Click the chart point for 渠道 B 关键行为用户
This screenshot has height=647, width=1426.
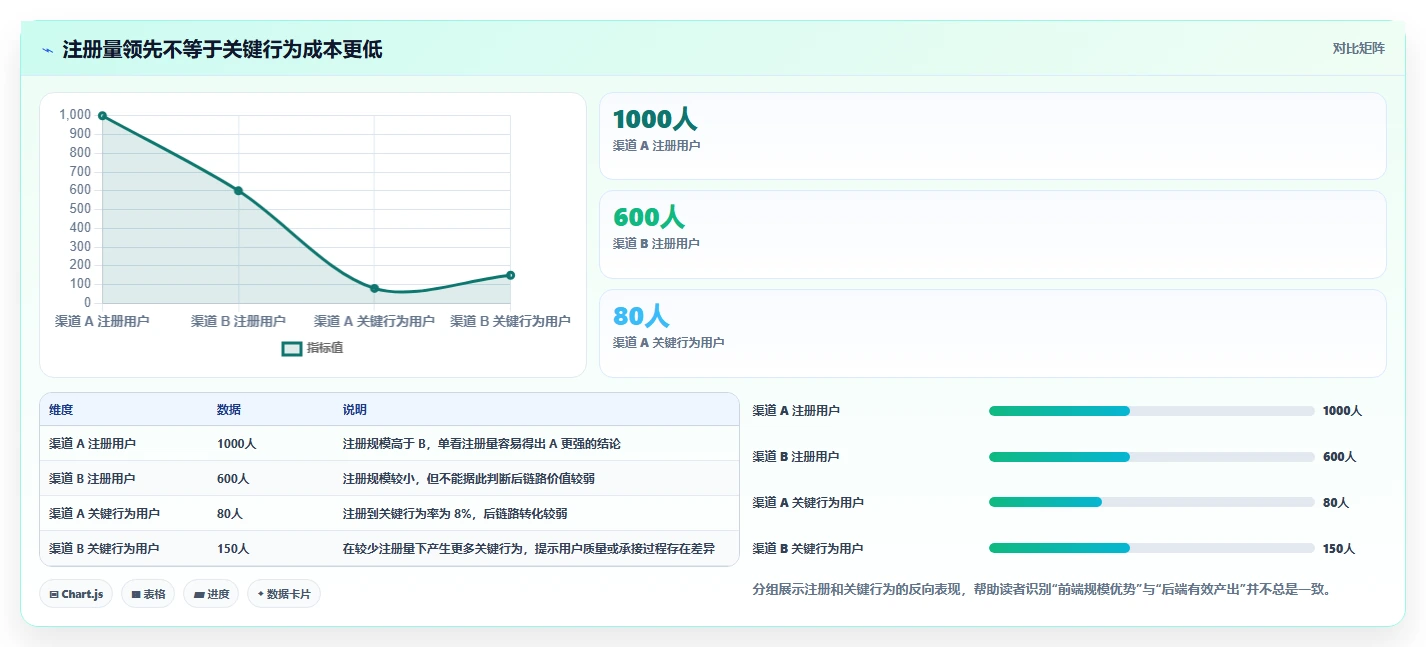coord(510,275)
